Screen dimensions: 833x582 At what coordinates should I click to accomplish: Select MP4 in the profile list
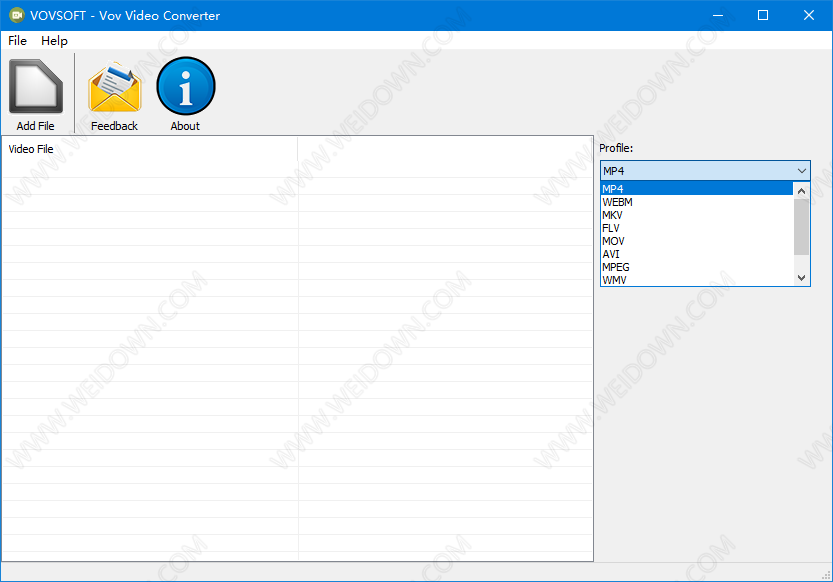pyautogui.click(x=696, y=189)
